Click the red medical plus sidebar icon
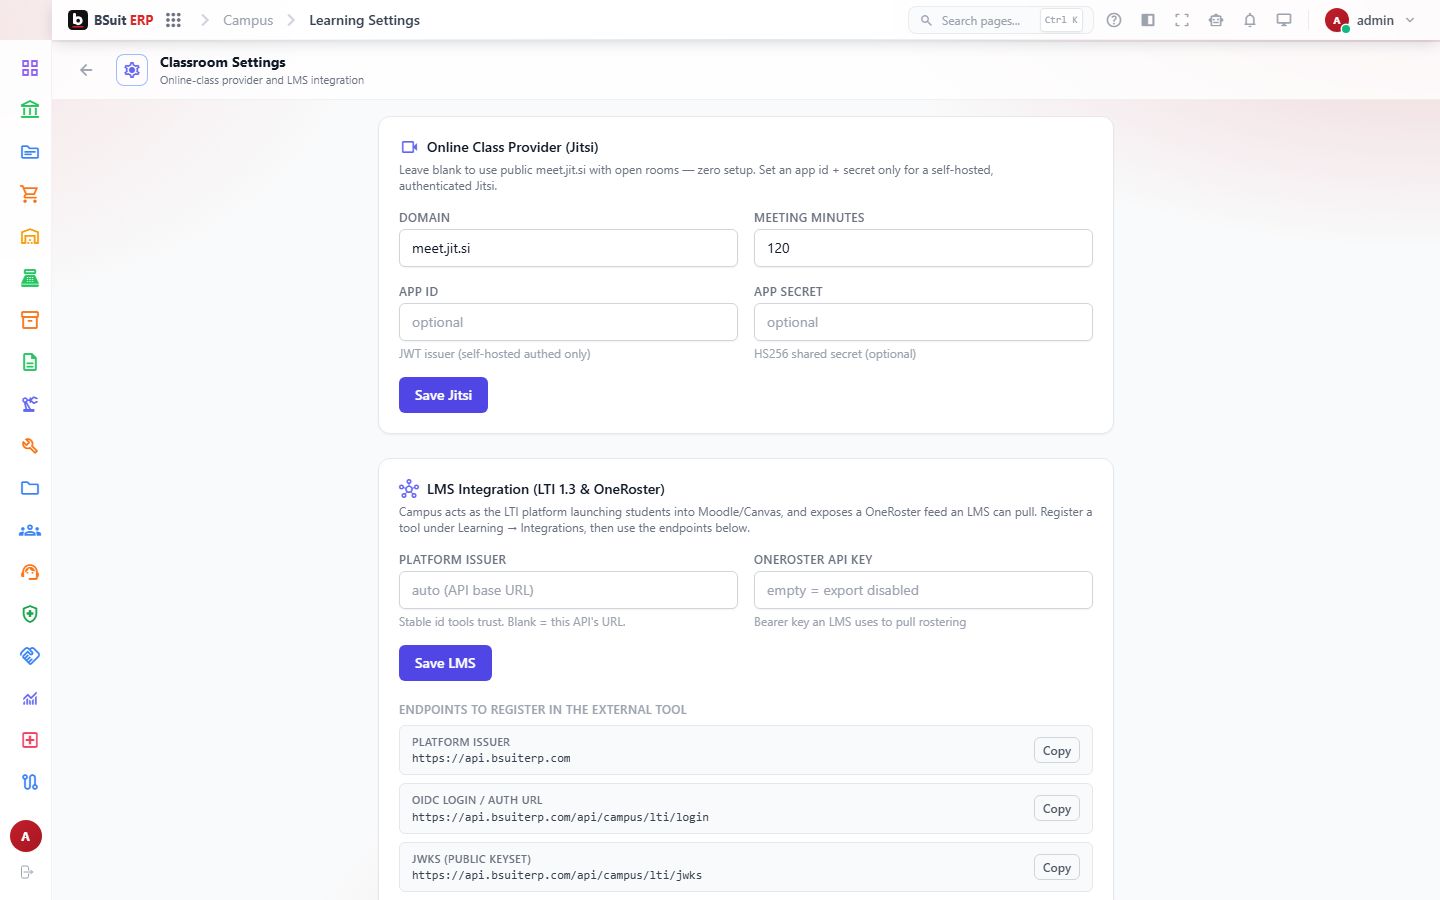This screenshot has height=900, width=1440. coord(30,740)
